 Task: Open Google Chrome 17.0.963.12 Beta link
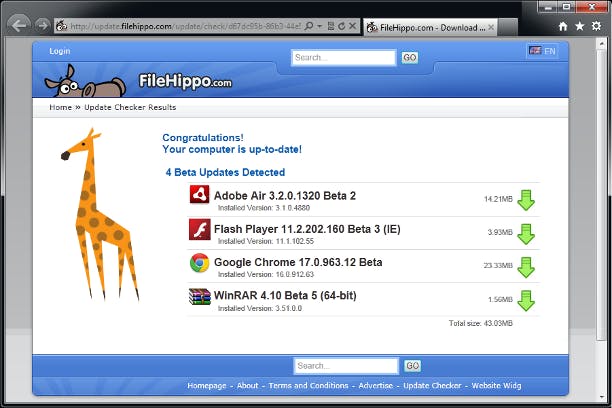coord(298,262)
